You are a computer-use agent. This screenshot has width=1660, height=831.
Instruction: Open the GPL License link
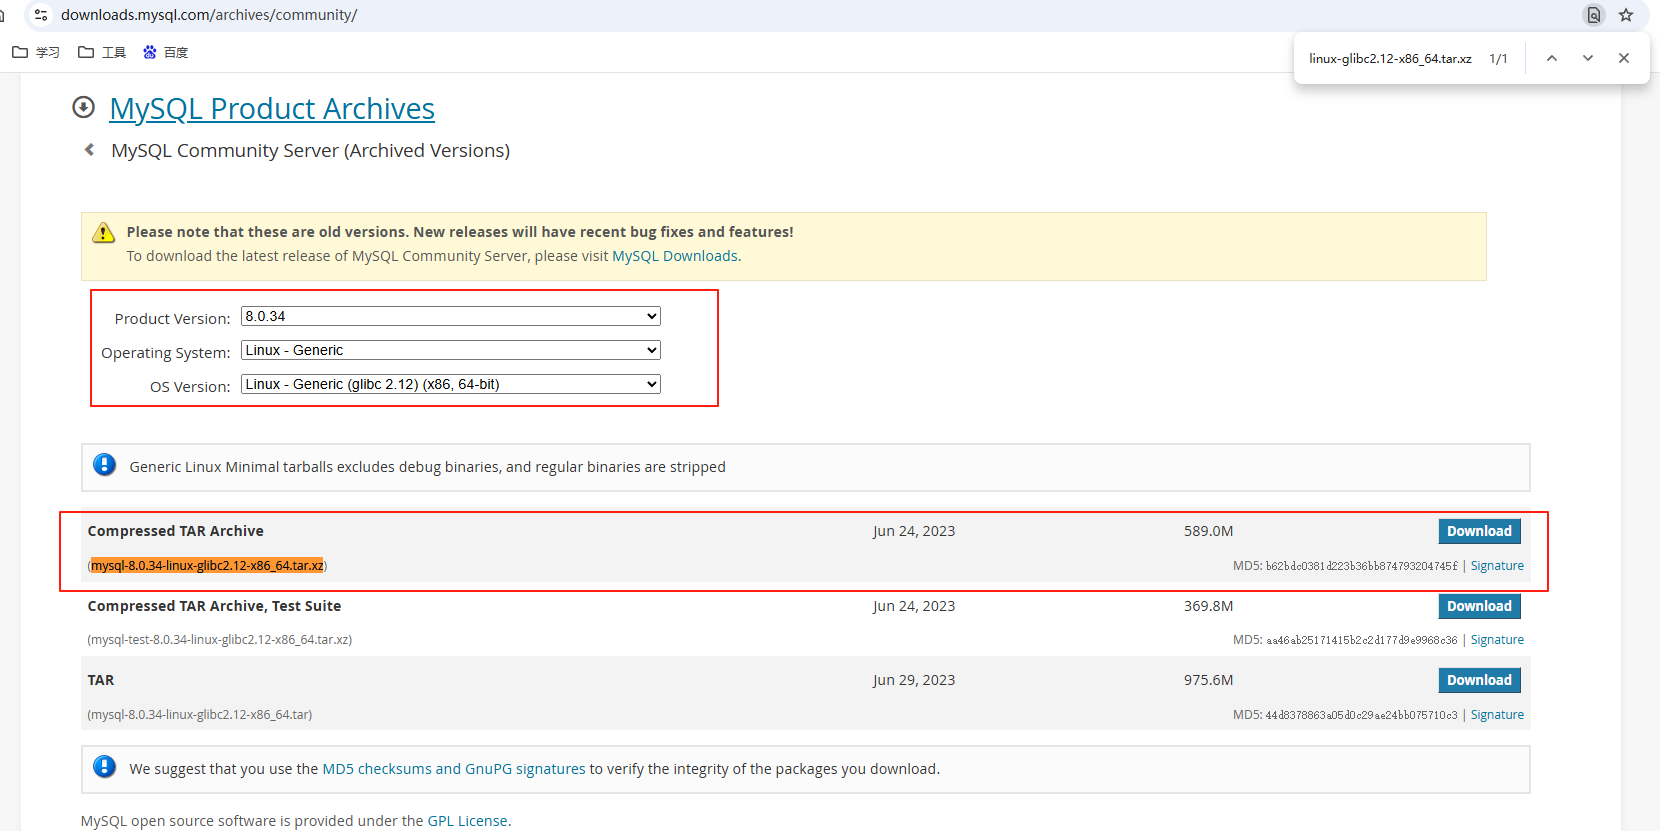(467, 821)
